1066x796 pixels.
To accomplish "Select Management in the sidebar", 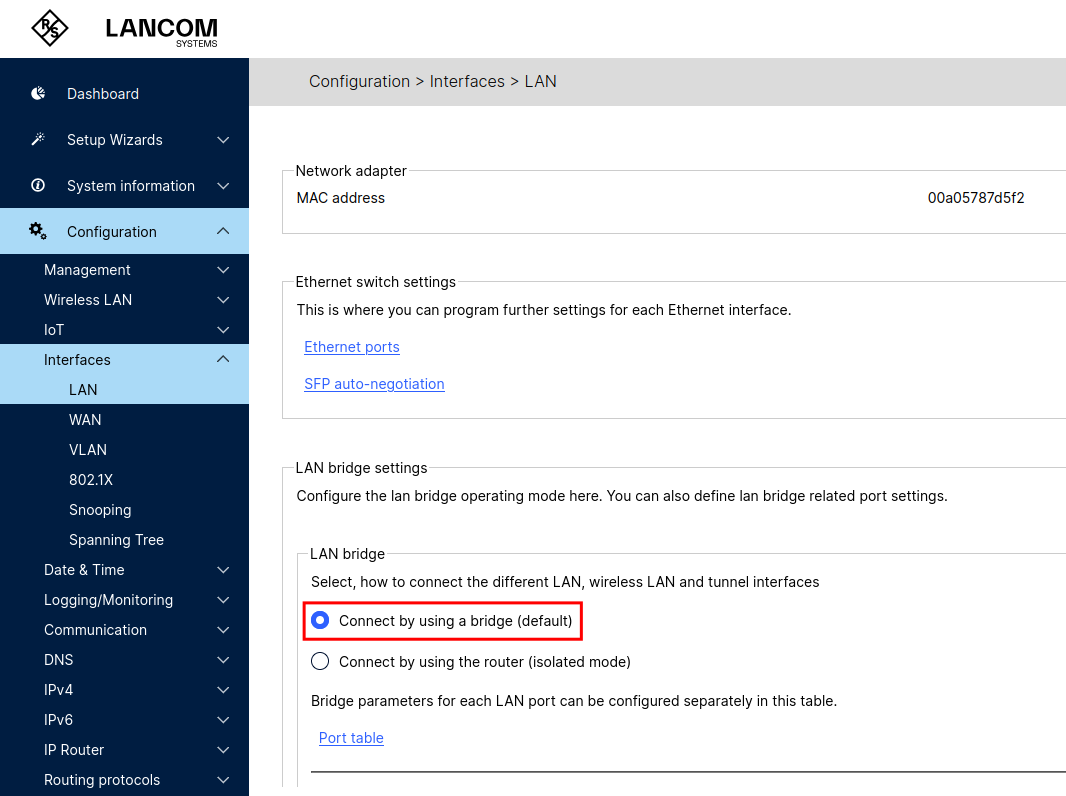I will coord(87,270).
